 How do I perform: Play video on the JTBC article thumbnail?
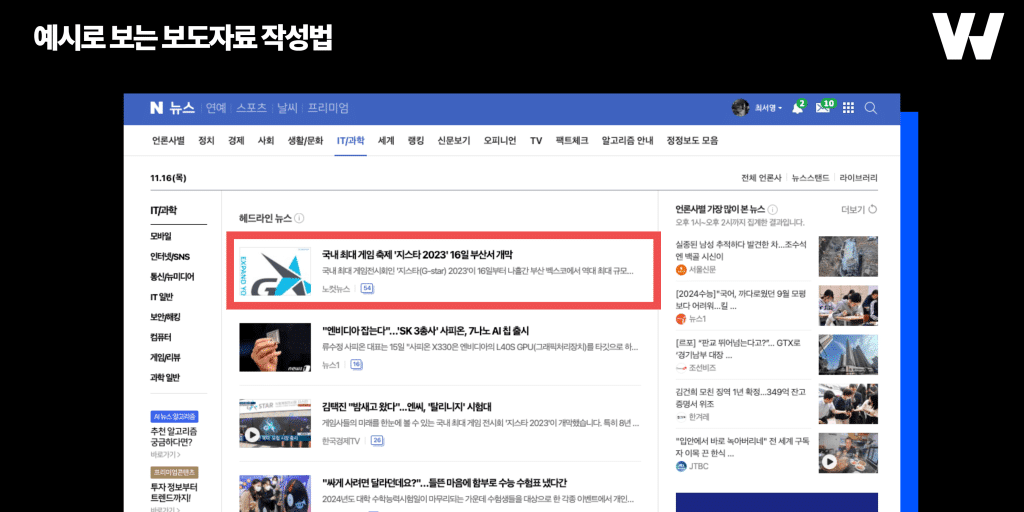coord(829,462)
